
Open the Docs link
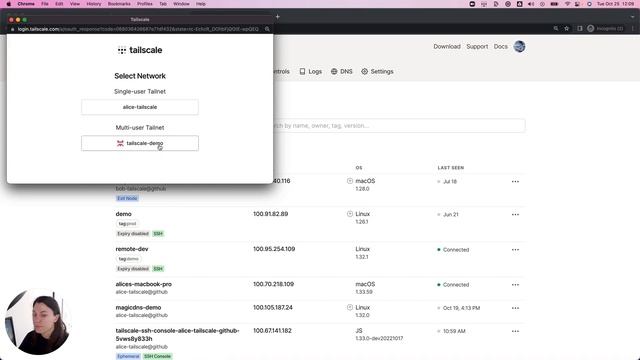pos(500,47)
